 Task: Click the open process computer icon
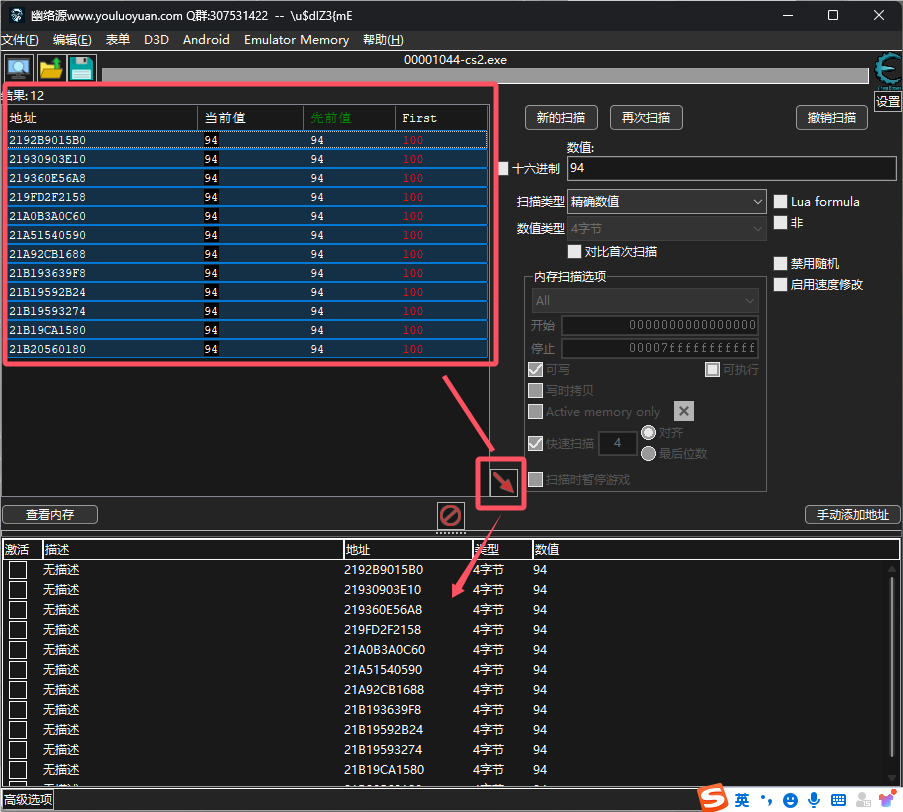click(18, 68)
